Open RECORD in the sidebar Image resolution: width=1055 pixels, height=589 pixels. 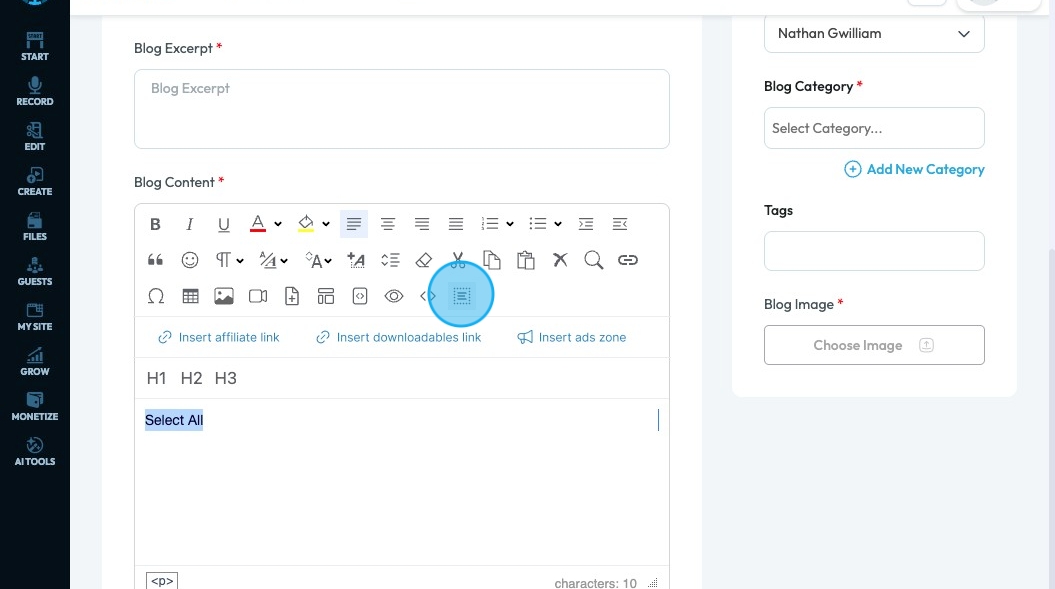pyautogui.click(x=35, y=92)
